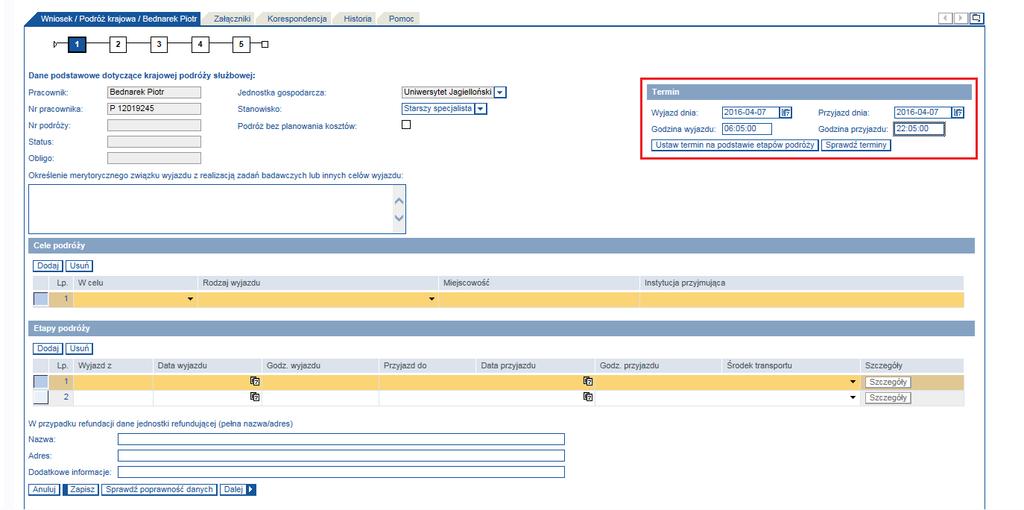Click Sprawdź poprawność danych button
Viewport: 1024px width, 510px height.
tap(159, 489)
